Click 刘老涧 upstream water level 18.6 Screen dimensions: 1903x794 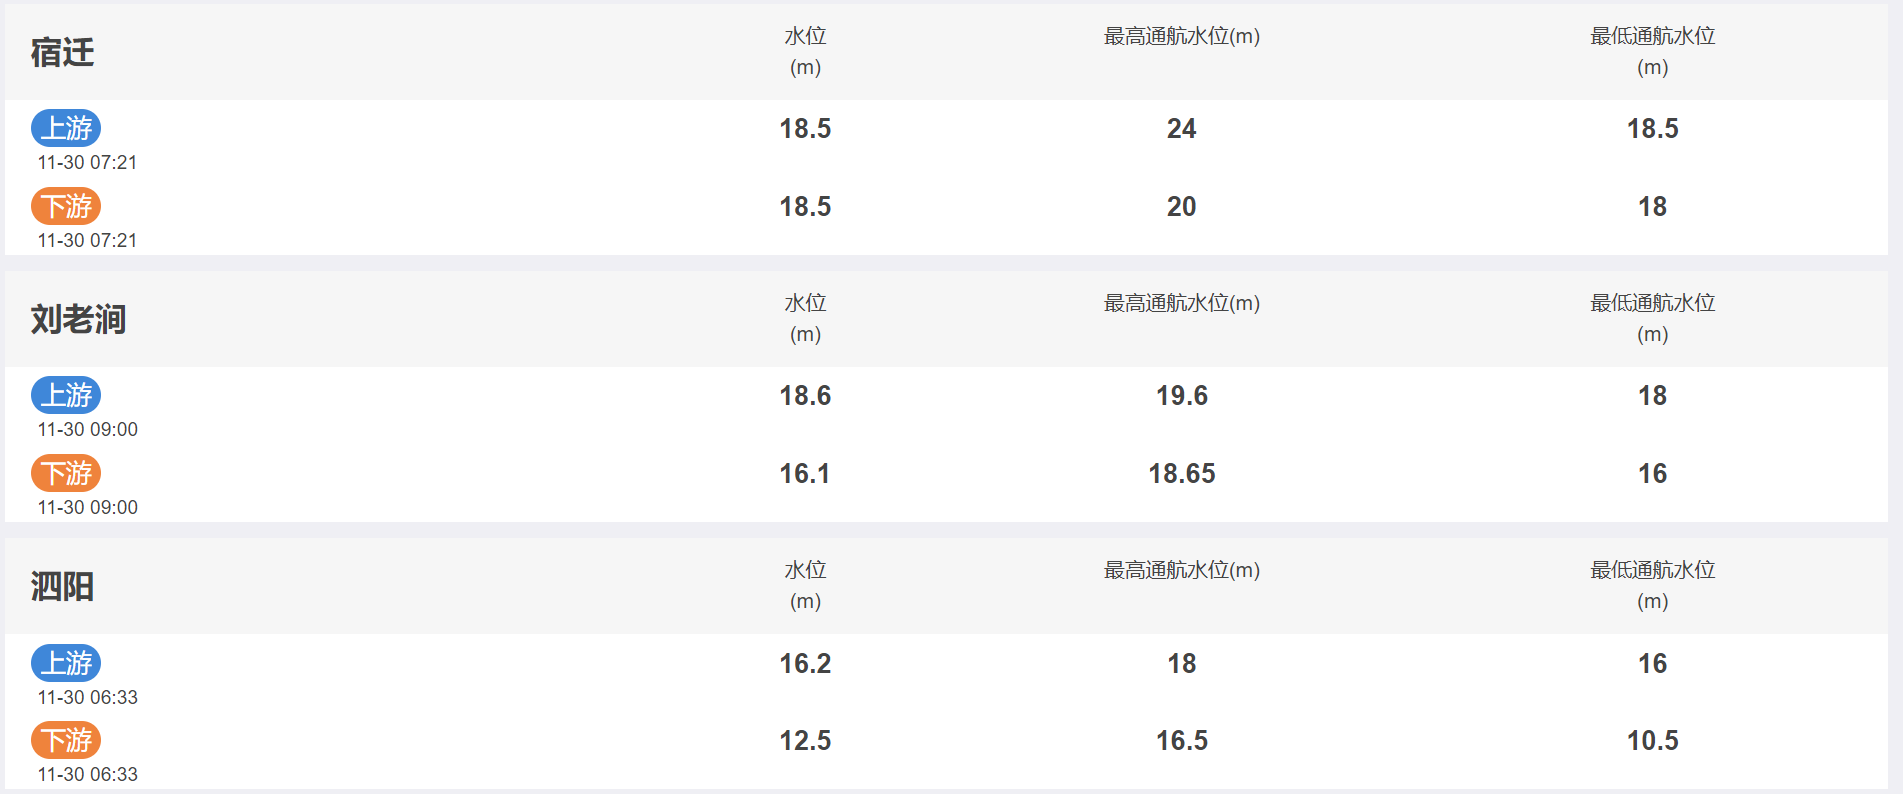point(805,395)
